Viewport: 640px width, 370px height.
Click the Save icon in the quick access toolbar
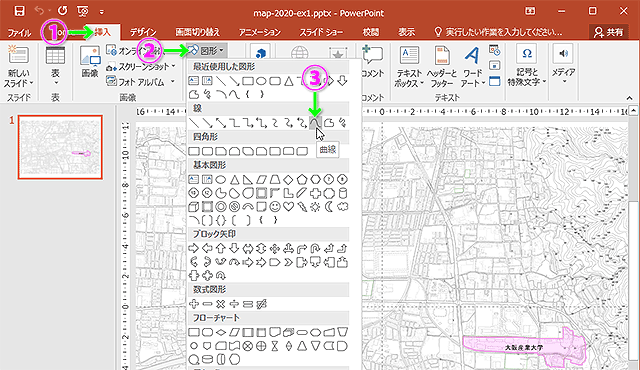click(x=19, y=11)
